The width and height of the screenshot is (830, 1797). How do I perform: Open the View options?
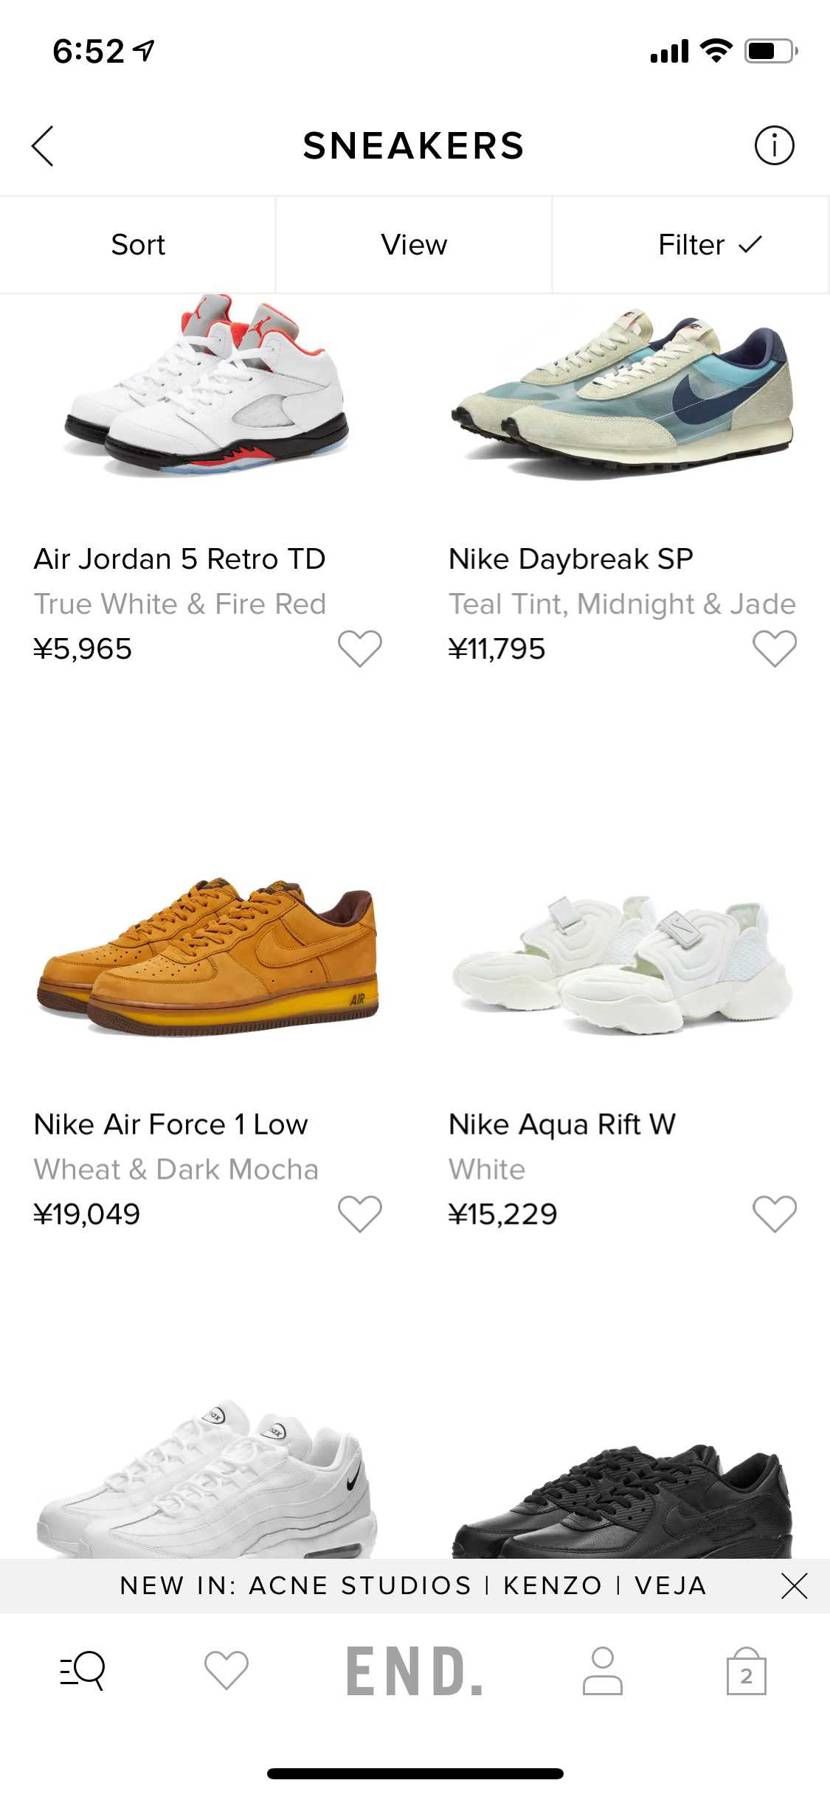pyautogui.click(x=414, y=245)
